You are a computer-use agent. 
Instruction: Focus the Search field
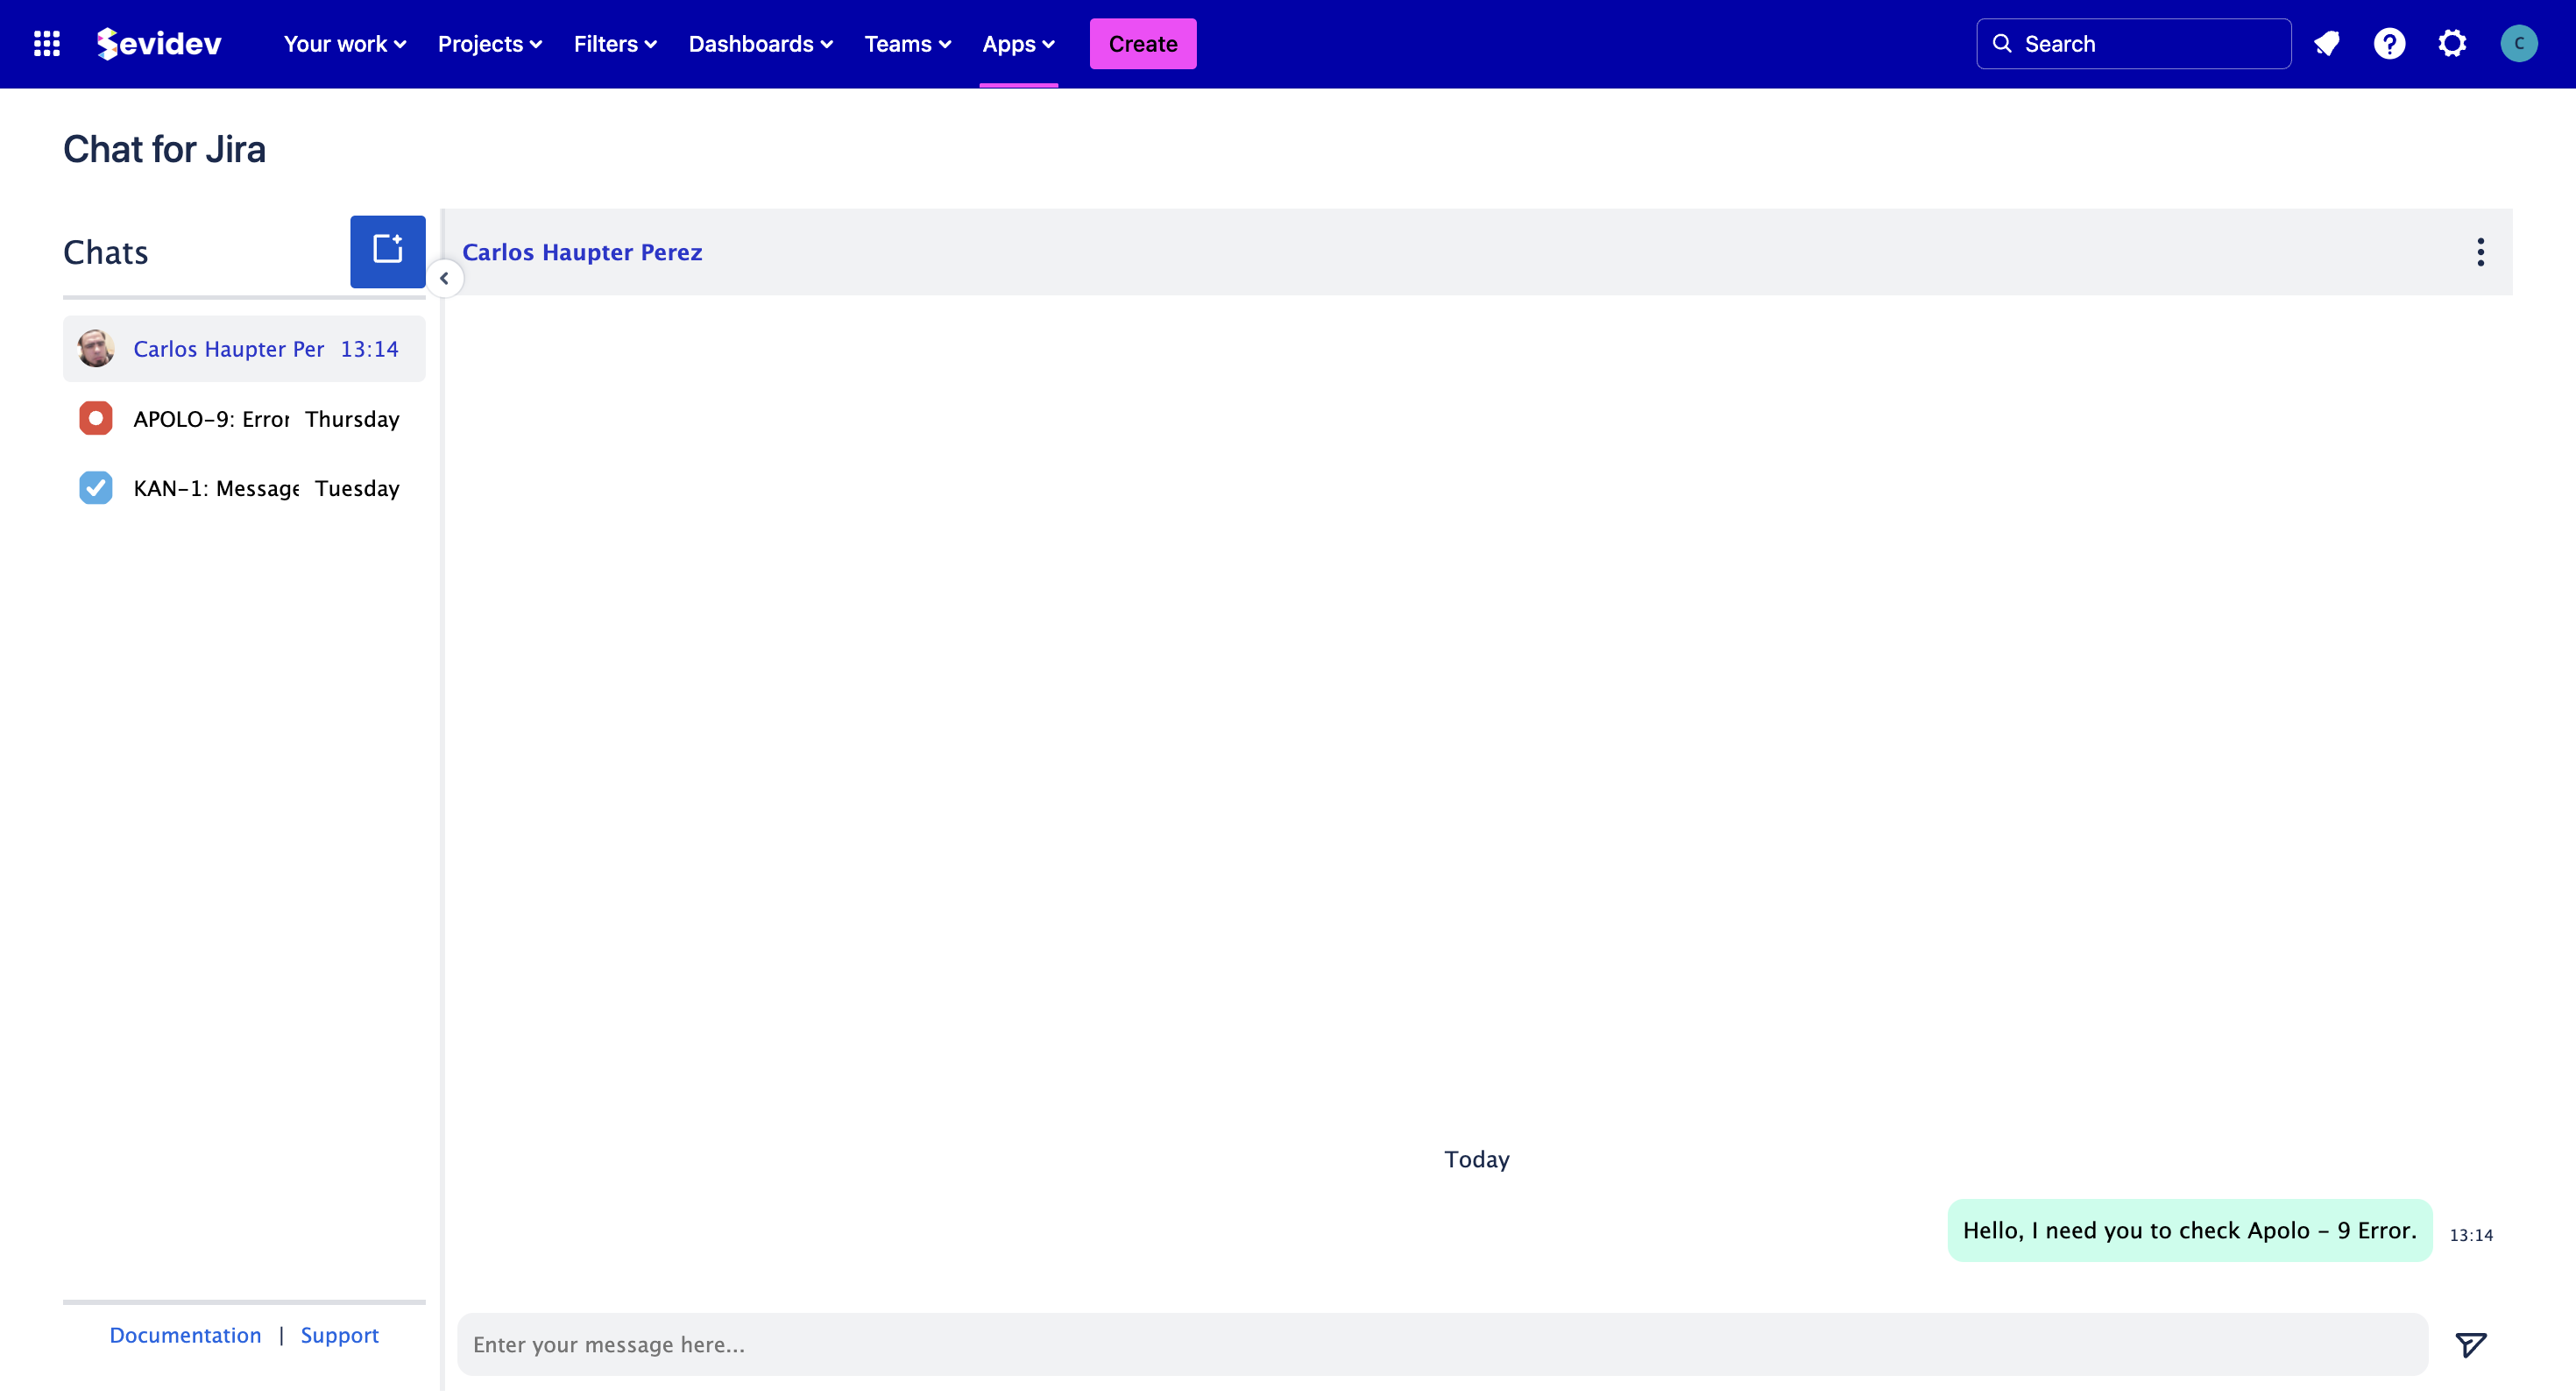[2133, 44]
